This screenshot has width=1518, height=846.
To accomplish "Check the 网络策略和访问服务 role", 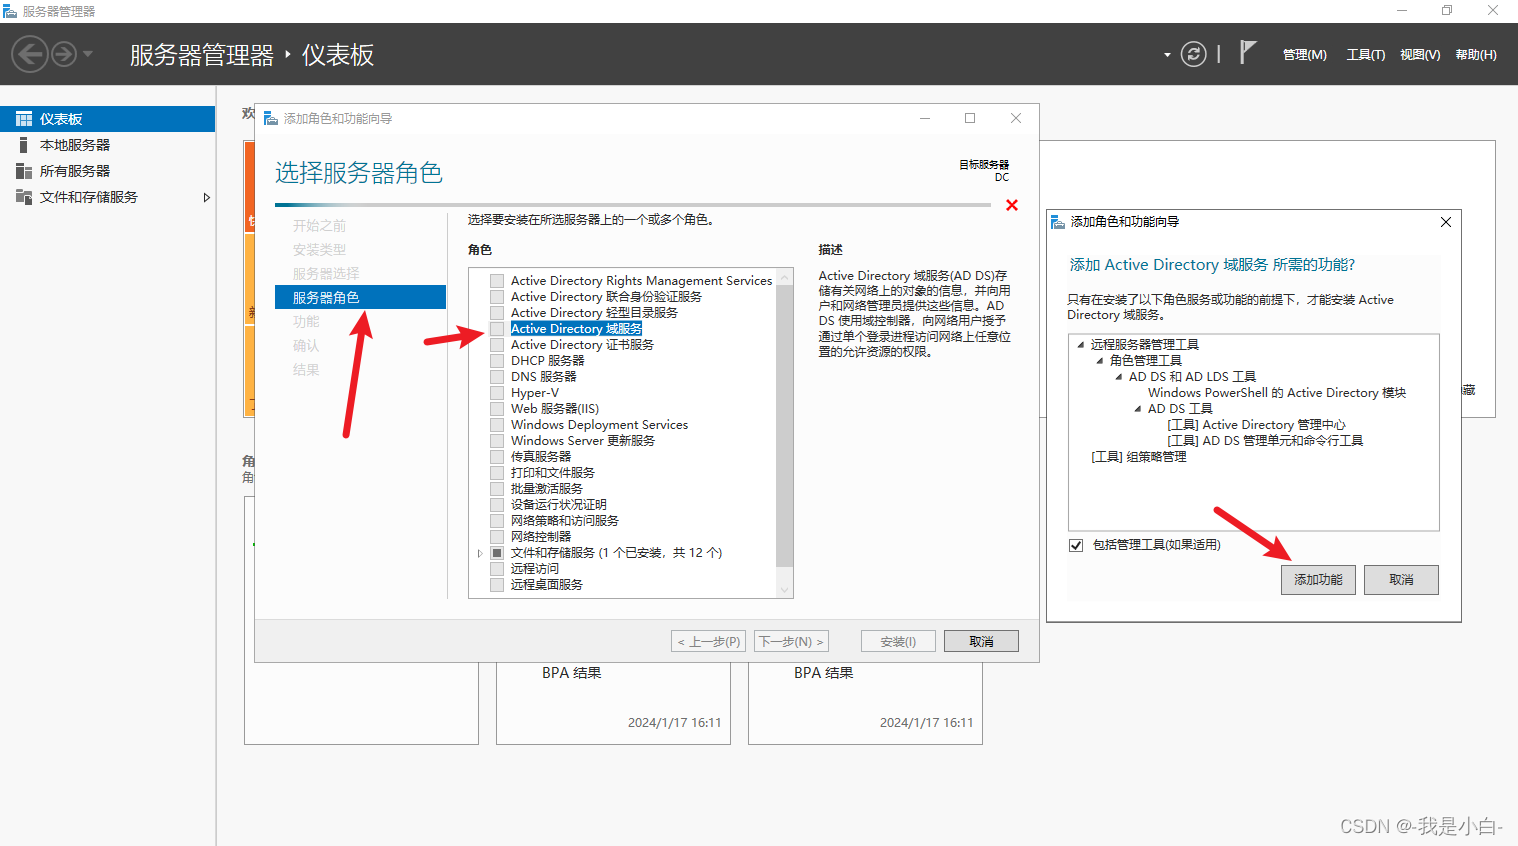I will pos(497,521).
